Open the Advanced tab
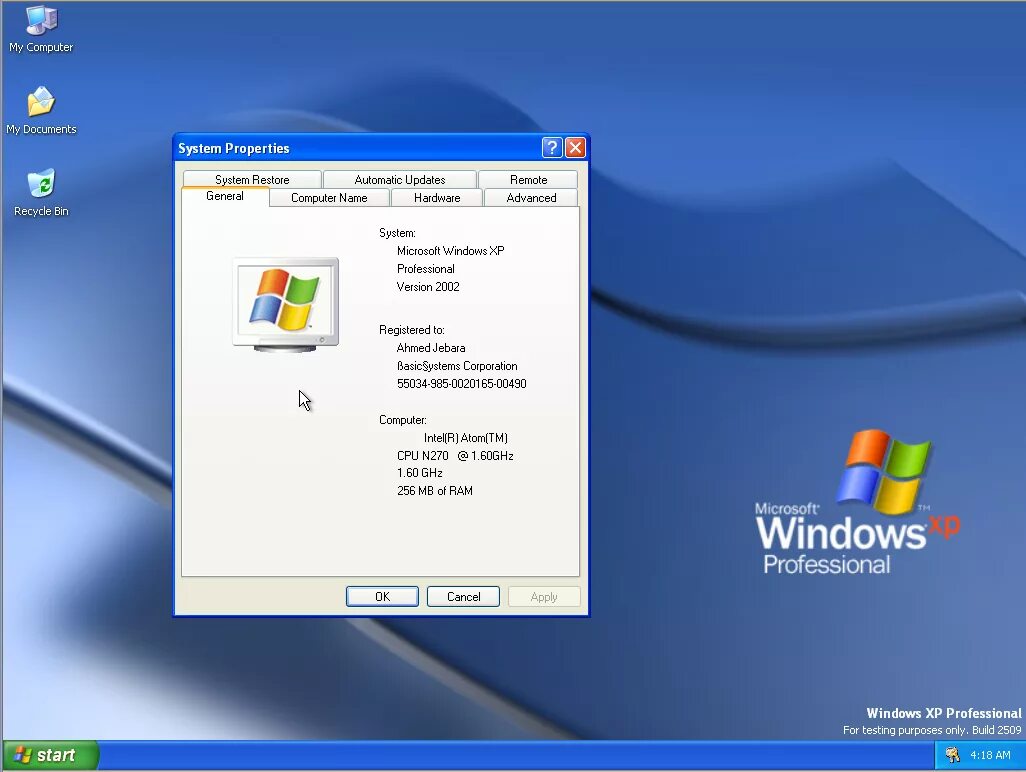The width and height of the screenshot is (1026, 772). coord(531,198)
